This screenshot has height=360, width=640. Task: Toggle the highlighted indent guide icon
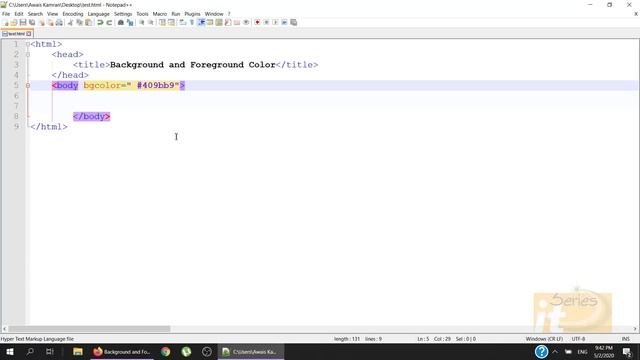(201, 23)
